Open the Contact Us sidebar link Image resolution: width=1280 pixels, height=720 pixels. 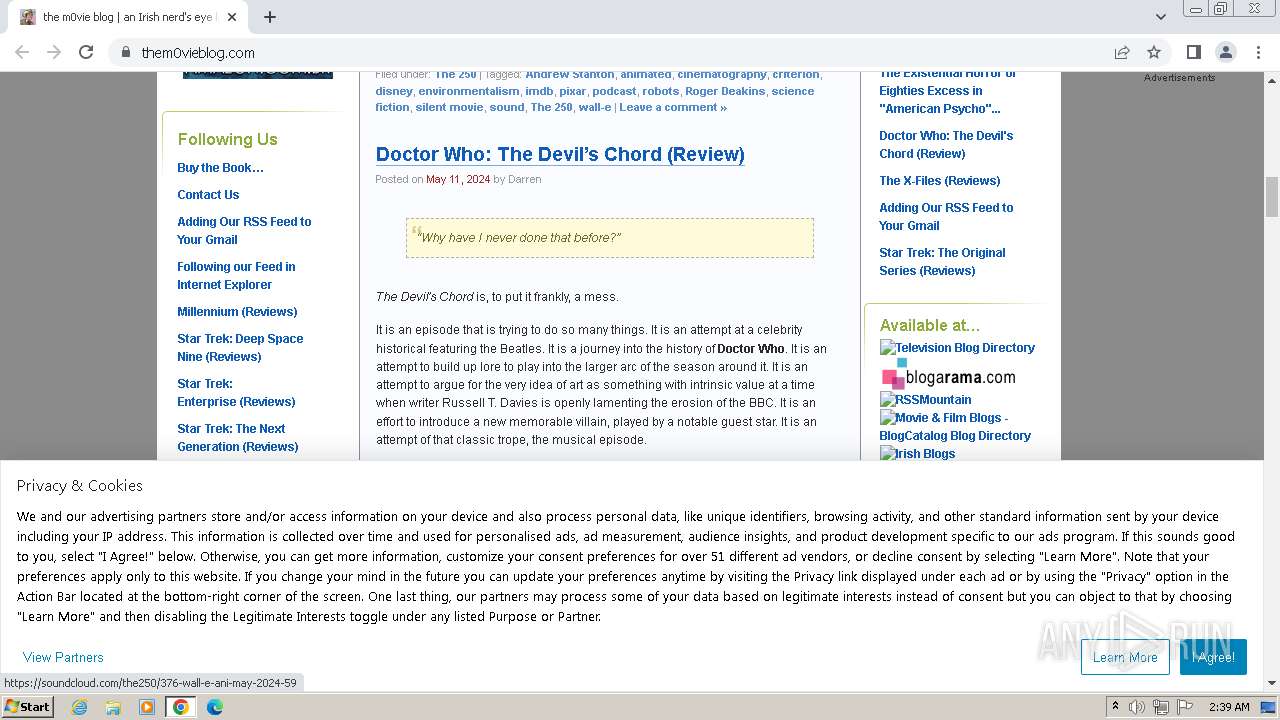coord(208,194)
